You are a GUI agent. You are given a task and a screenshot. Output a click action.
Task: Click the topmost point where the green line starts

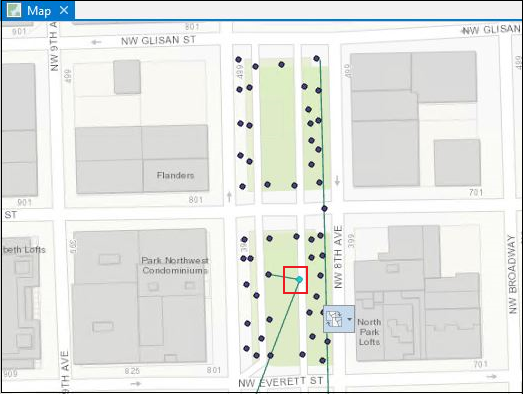pyautogui.click(x=316, y=58)
